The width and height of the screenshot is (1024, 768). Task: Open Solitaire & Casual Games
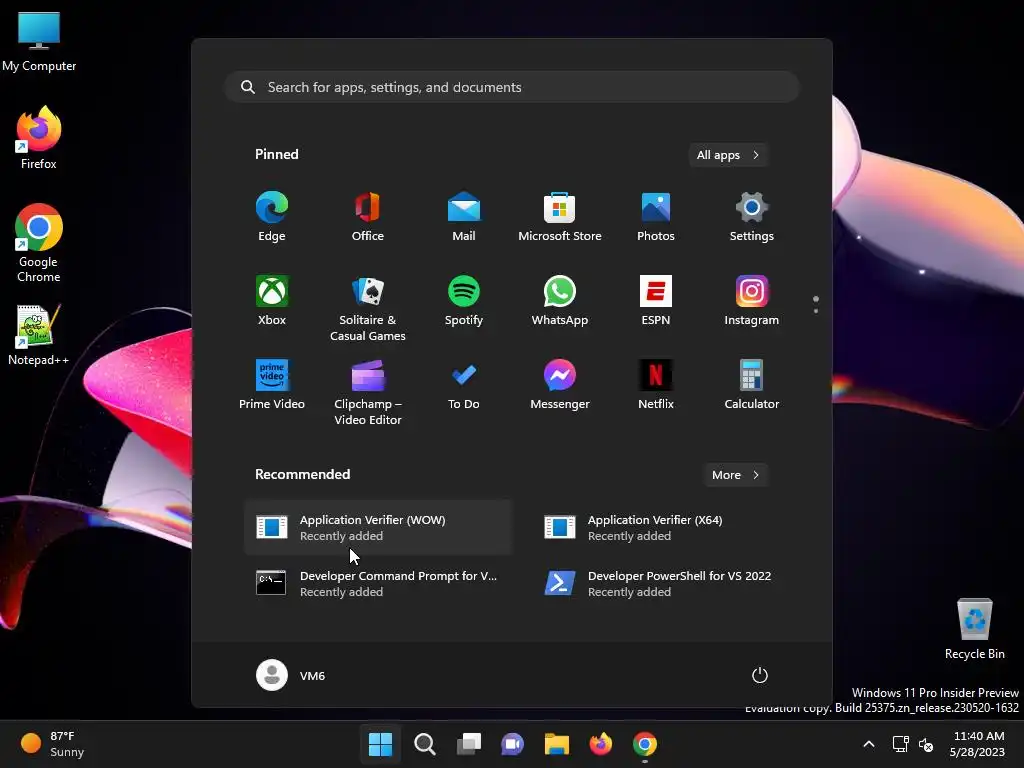[368, 309]
